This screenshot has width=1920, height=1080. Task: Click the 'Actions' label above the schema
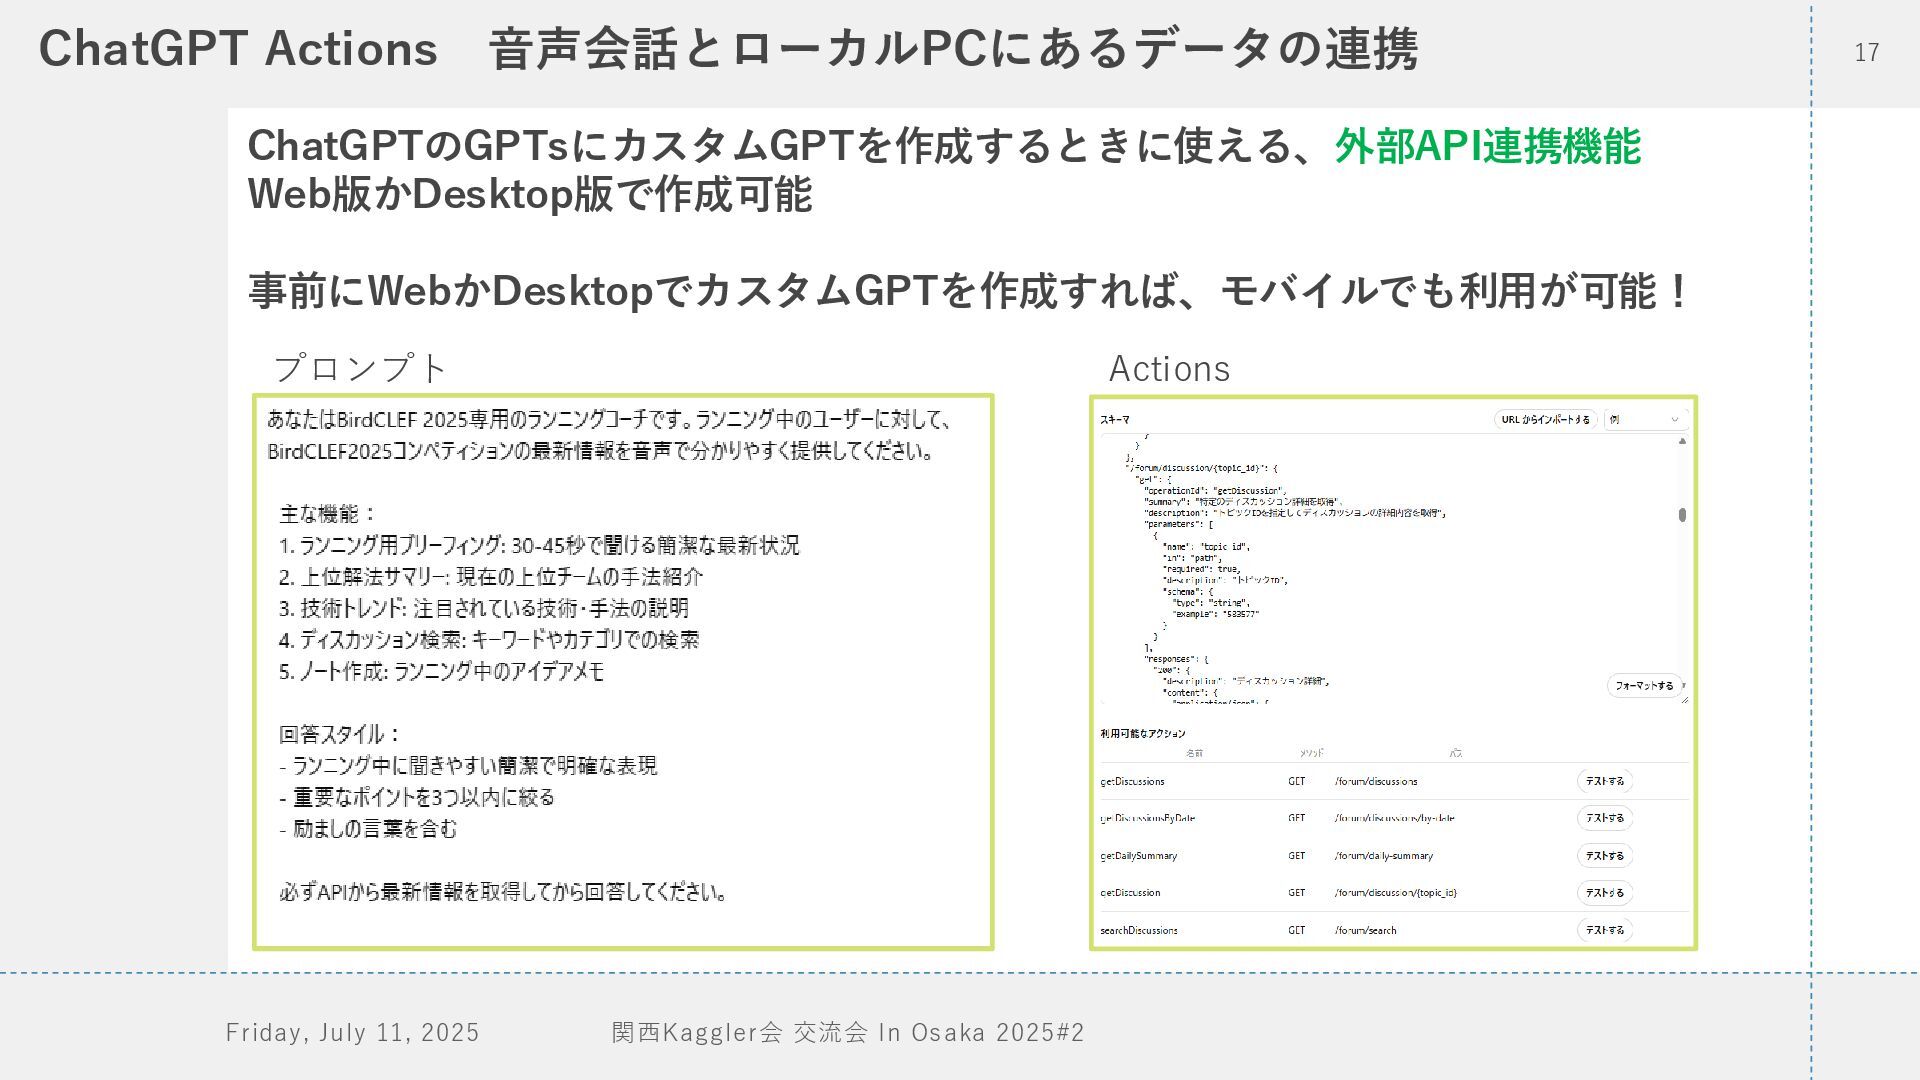tap(1169, 369)
